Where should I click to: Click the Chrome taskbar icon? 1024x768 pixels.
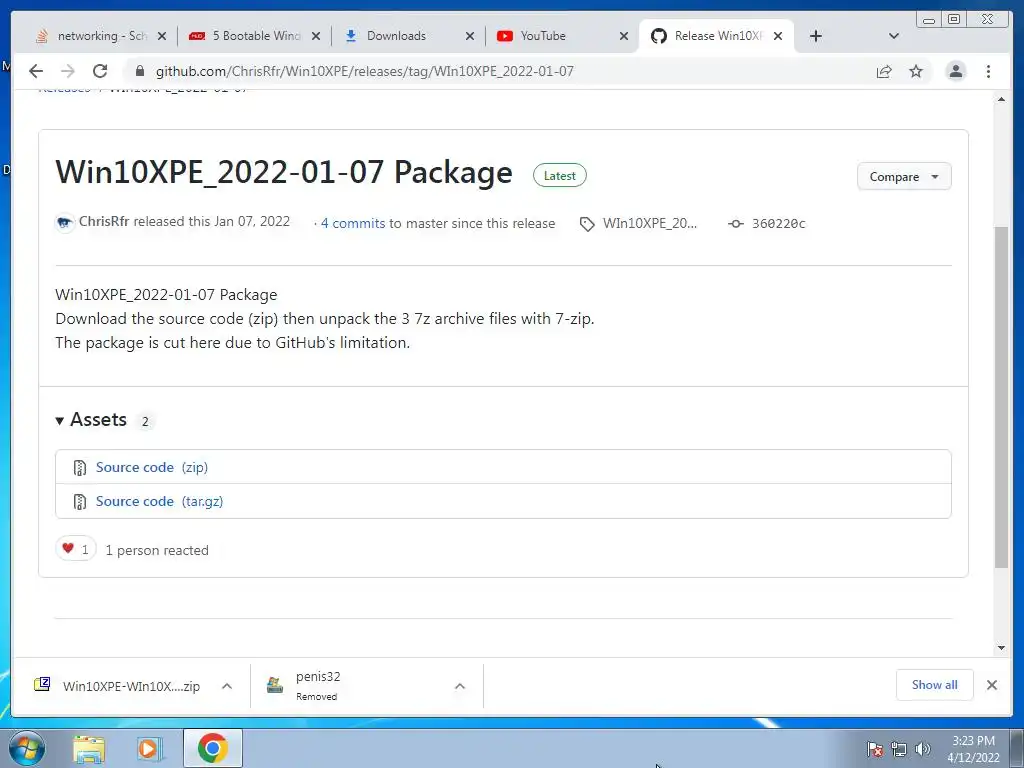212,748
